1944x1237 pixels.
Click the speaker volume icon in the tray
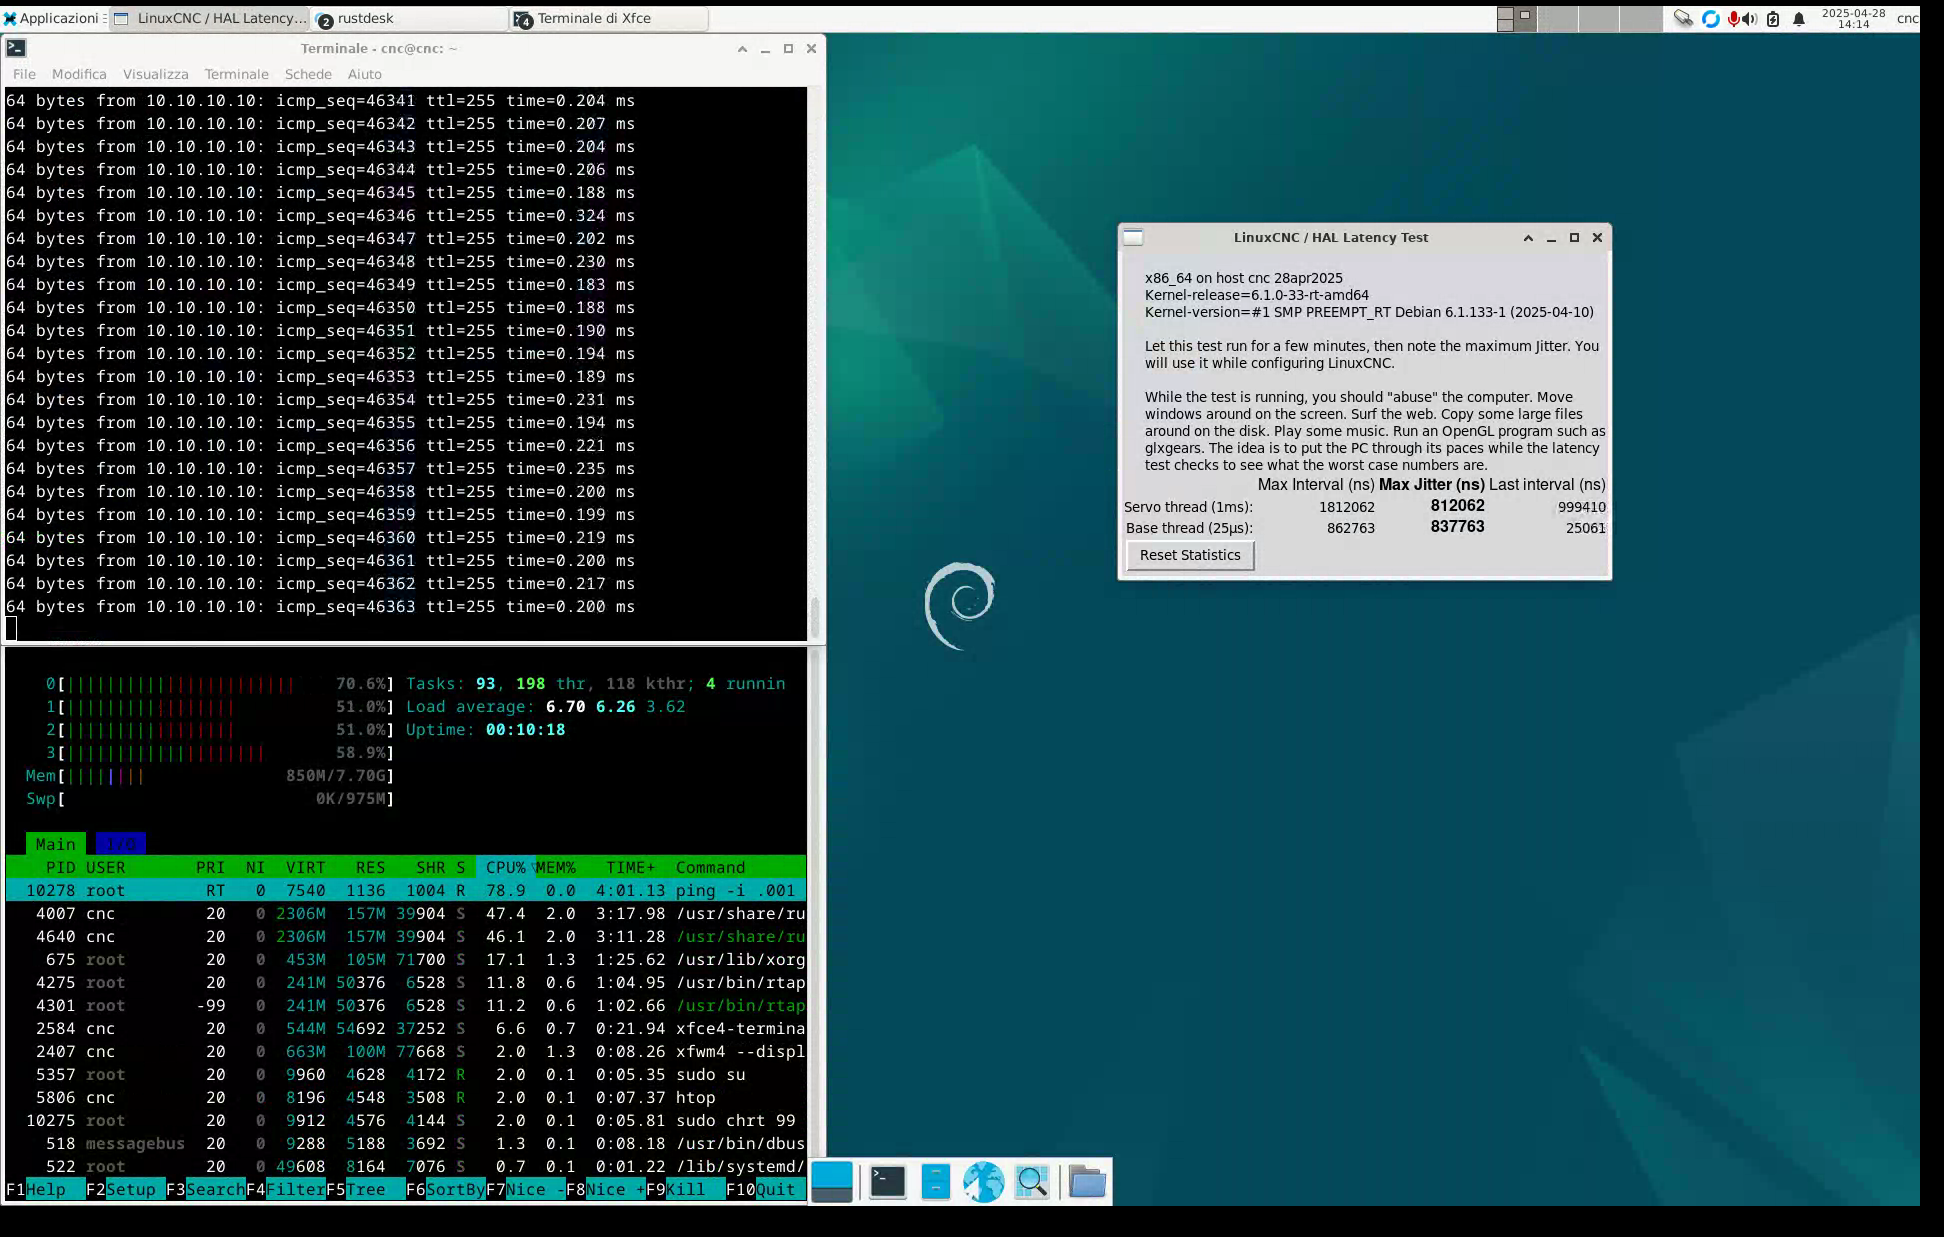1749,18
